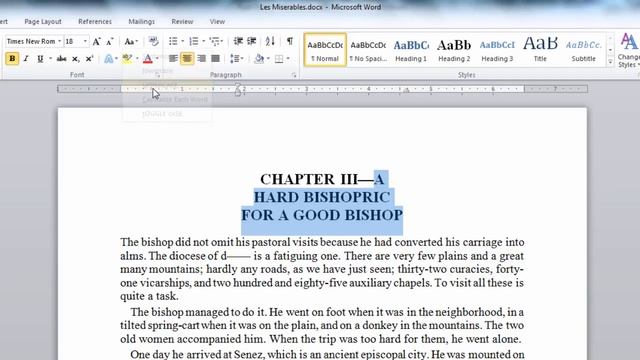
Task: Click the styles gallery scroll-up arrow
Action: click(610, 39)
